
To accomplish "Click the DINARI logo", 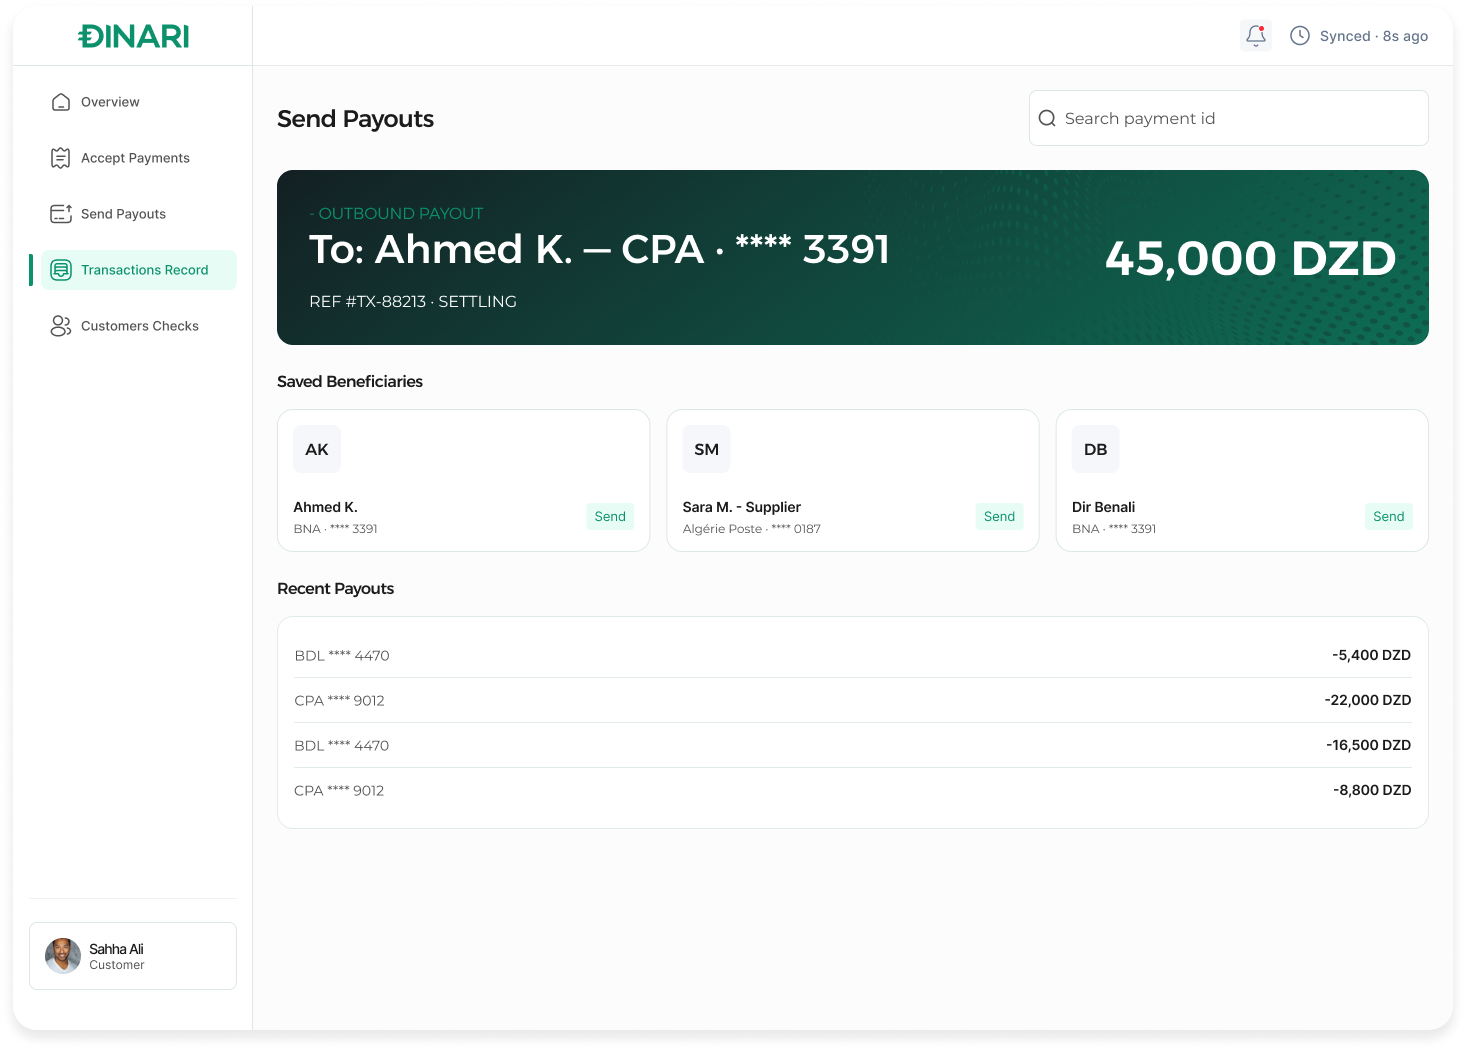I will click(134, 37).
